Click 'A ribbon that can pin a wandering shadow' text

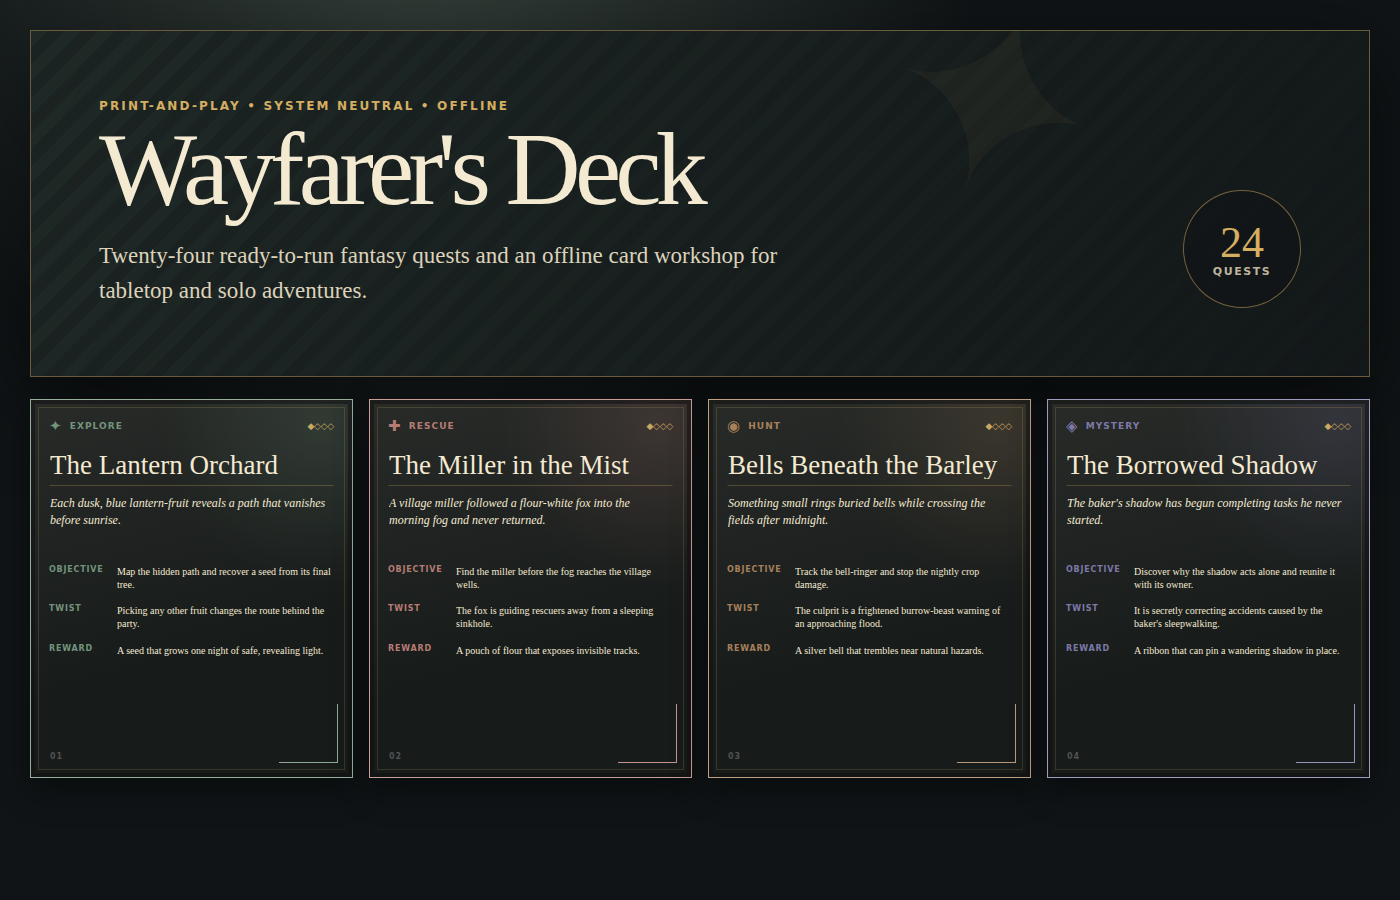[1237, 651]
